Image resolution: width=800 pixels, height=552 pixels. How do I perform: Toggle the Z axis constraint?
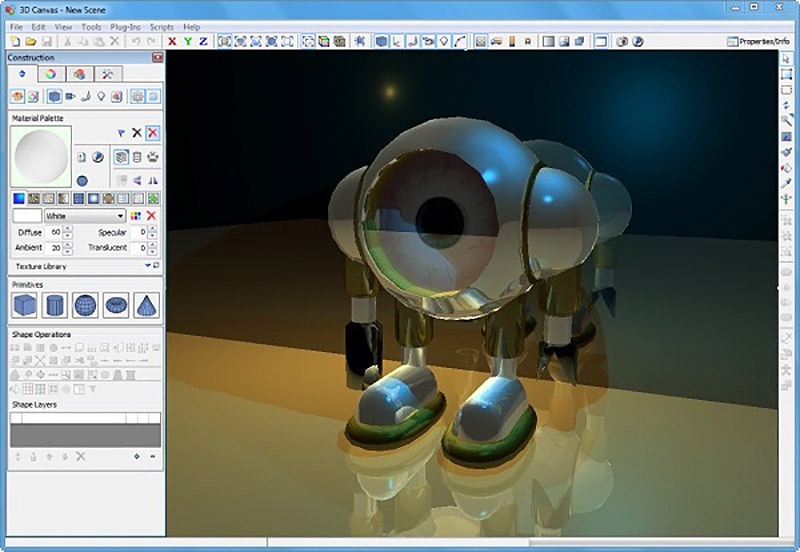click(x=203, y=42)
